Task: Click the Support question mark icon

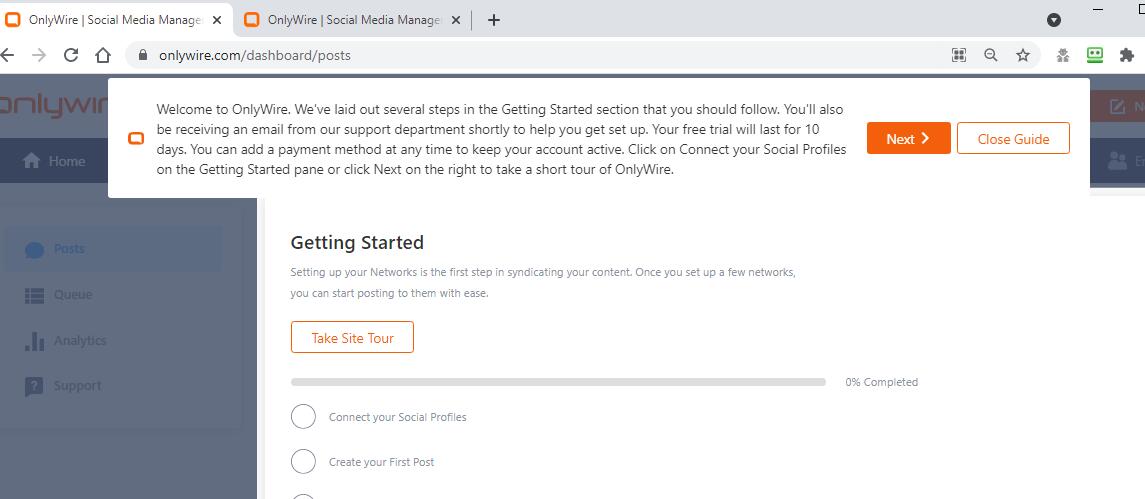Action: [x=34, y=386]
